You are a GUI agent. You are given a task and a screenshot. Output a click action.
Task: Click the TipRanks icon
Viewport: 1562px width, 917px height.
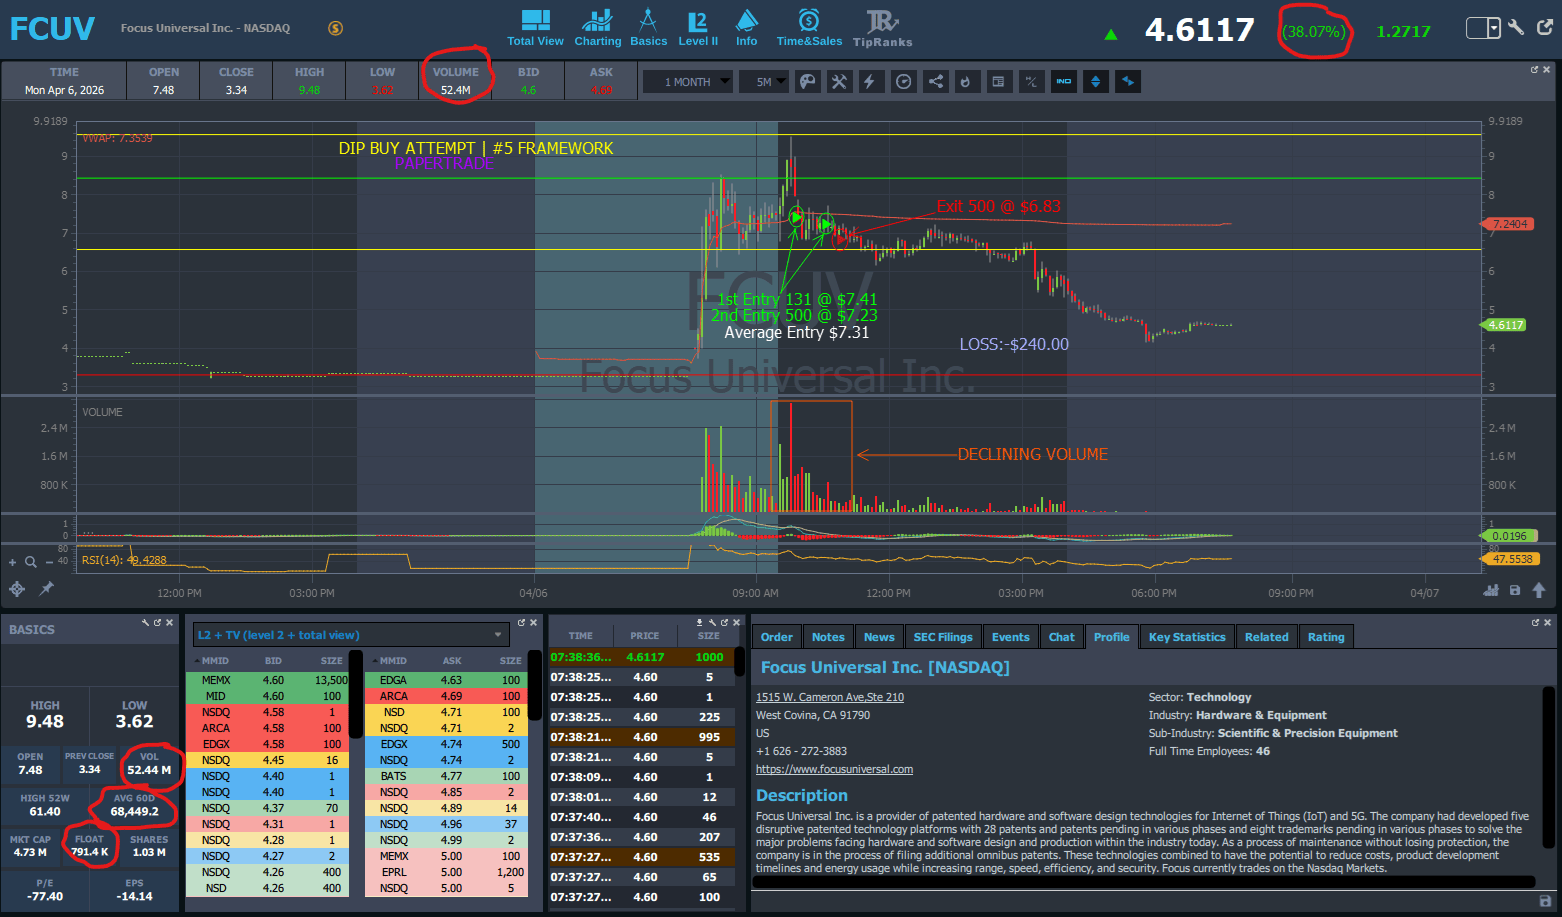coord(882,28)
